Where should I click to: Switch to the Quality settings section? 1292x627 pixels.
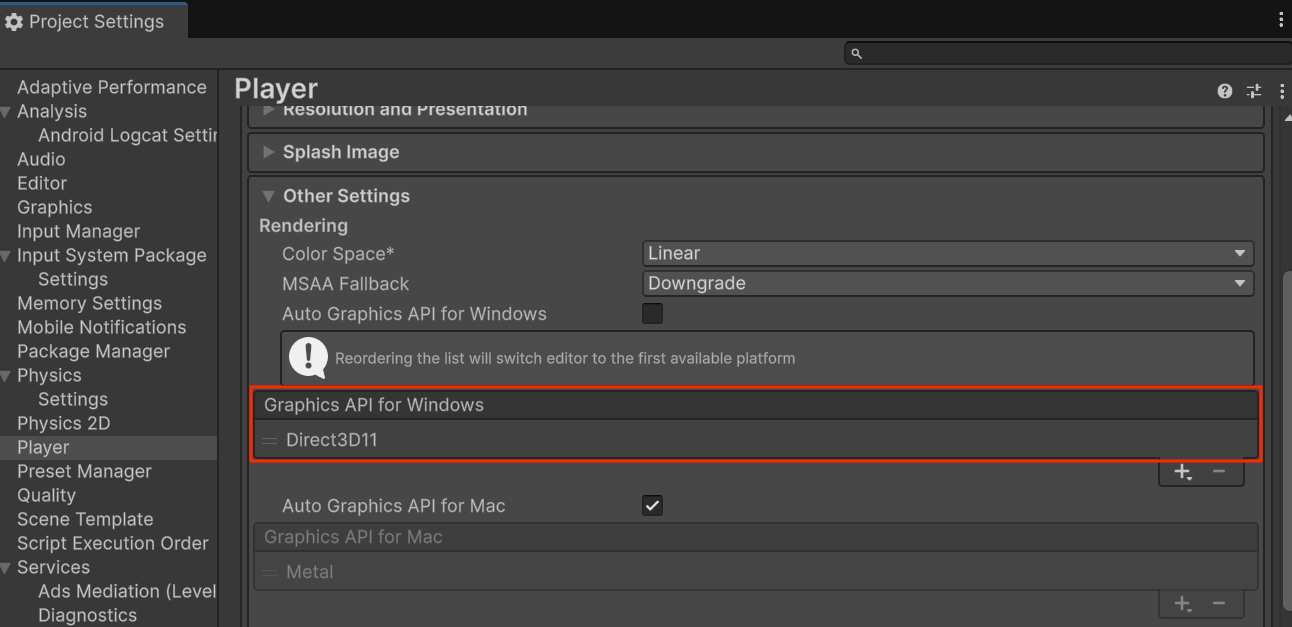click(46, 495)
